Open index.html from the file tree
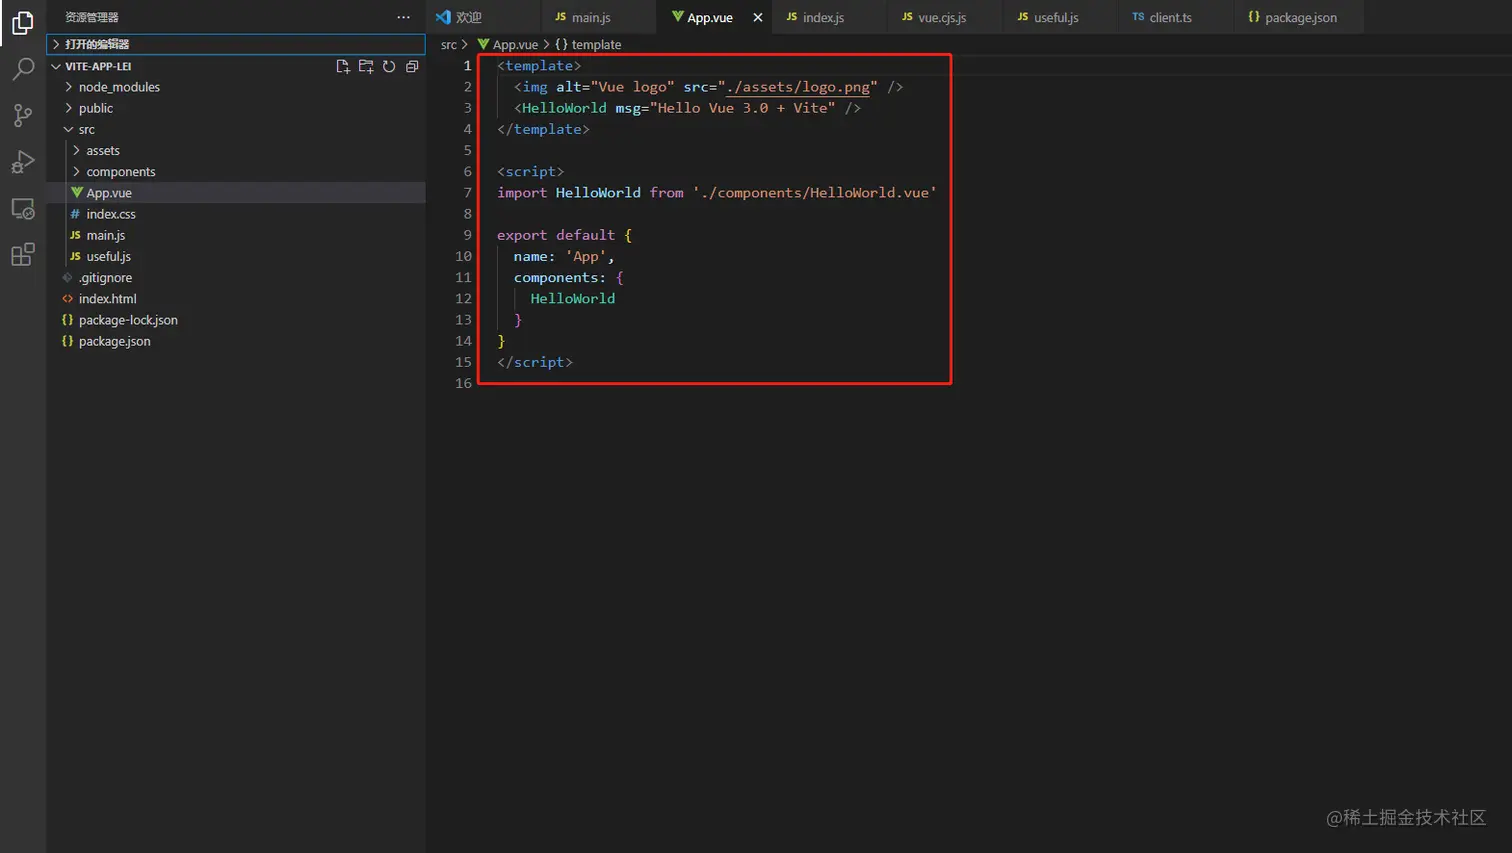1512x853 pixels. 107,299
